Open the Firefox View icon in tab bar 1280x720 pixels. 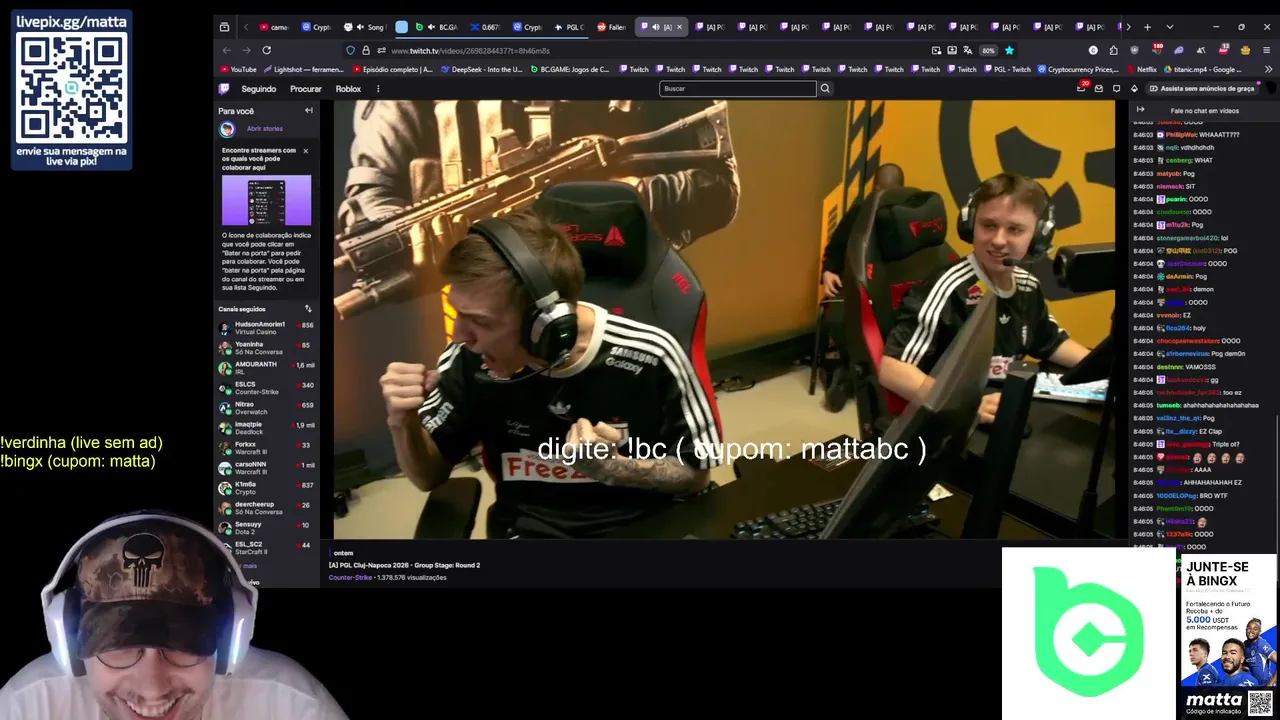click(224, 27)
